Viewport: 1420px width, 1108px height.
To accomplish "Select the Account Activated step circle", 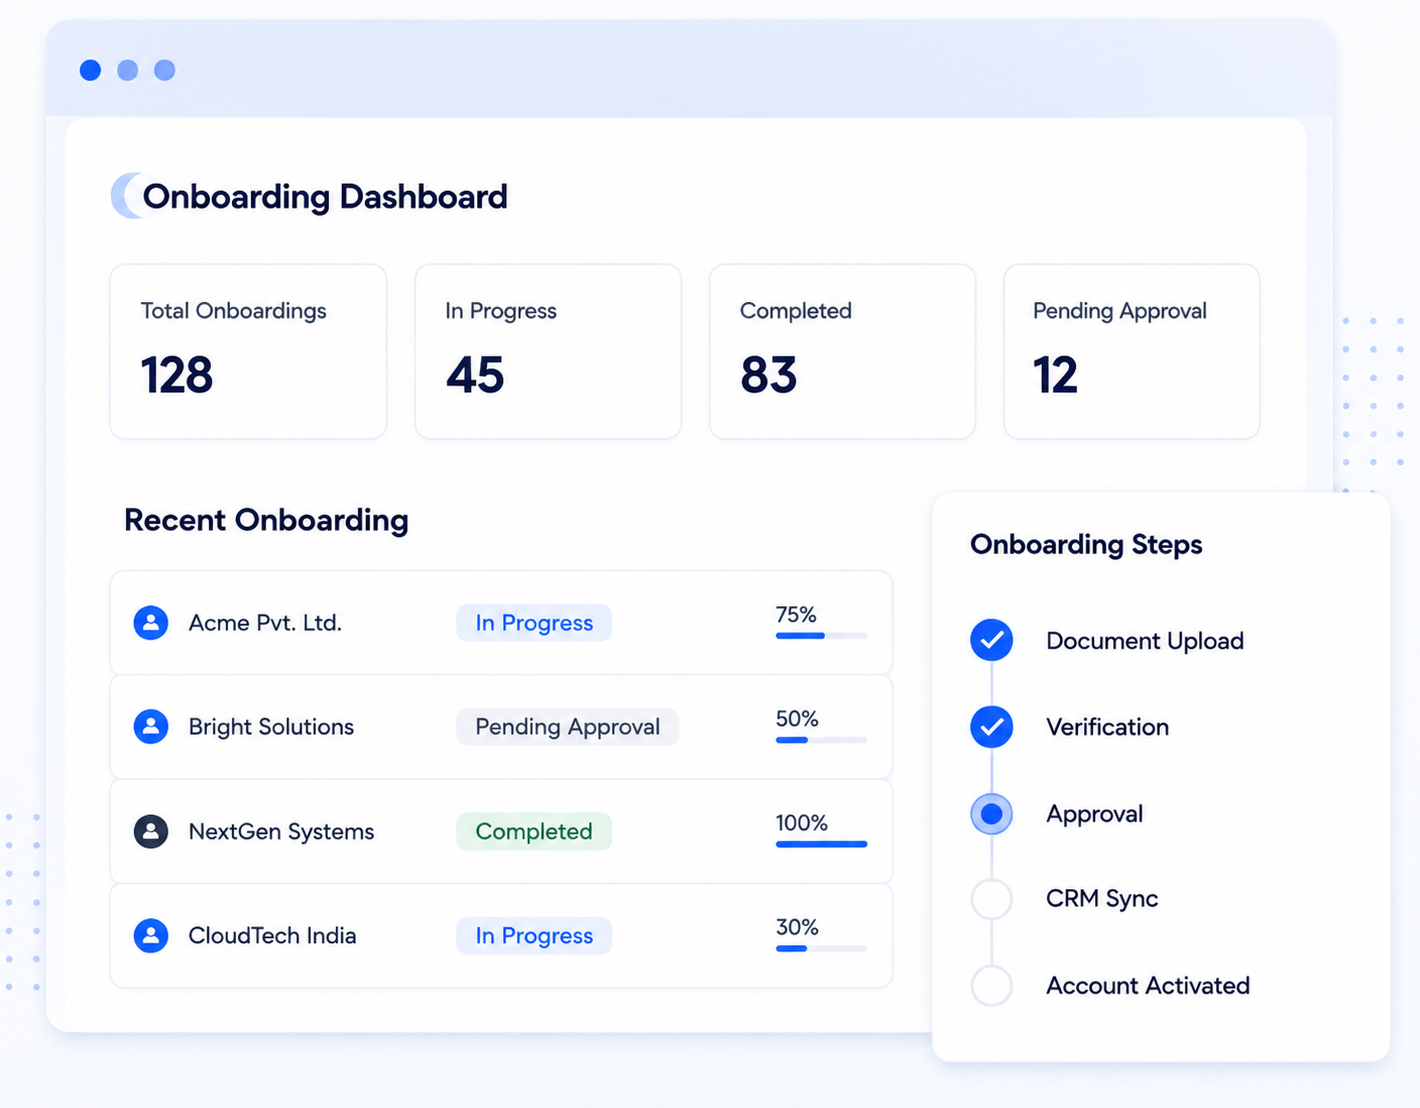I will (992, 985).
